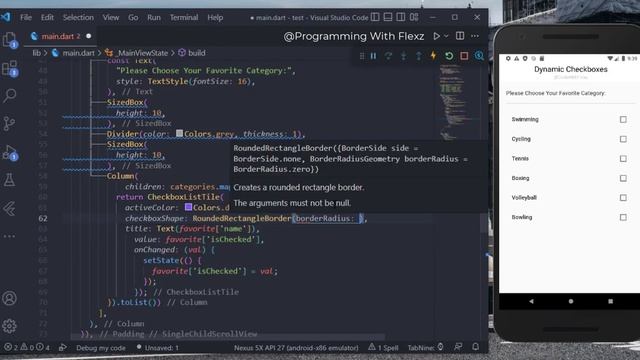Toggle bottom panel layout icon
Screen dimensions: 640x360
[x=388, y=17]
